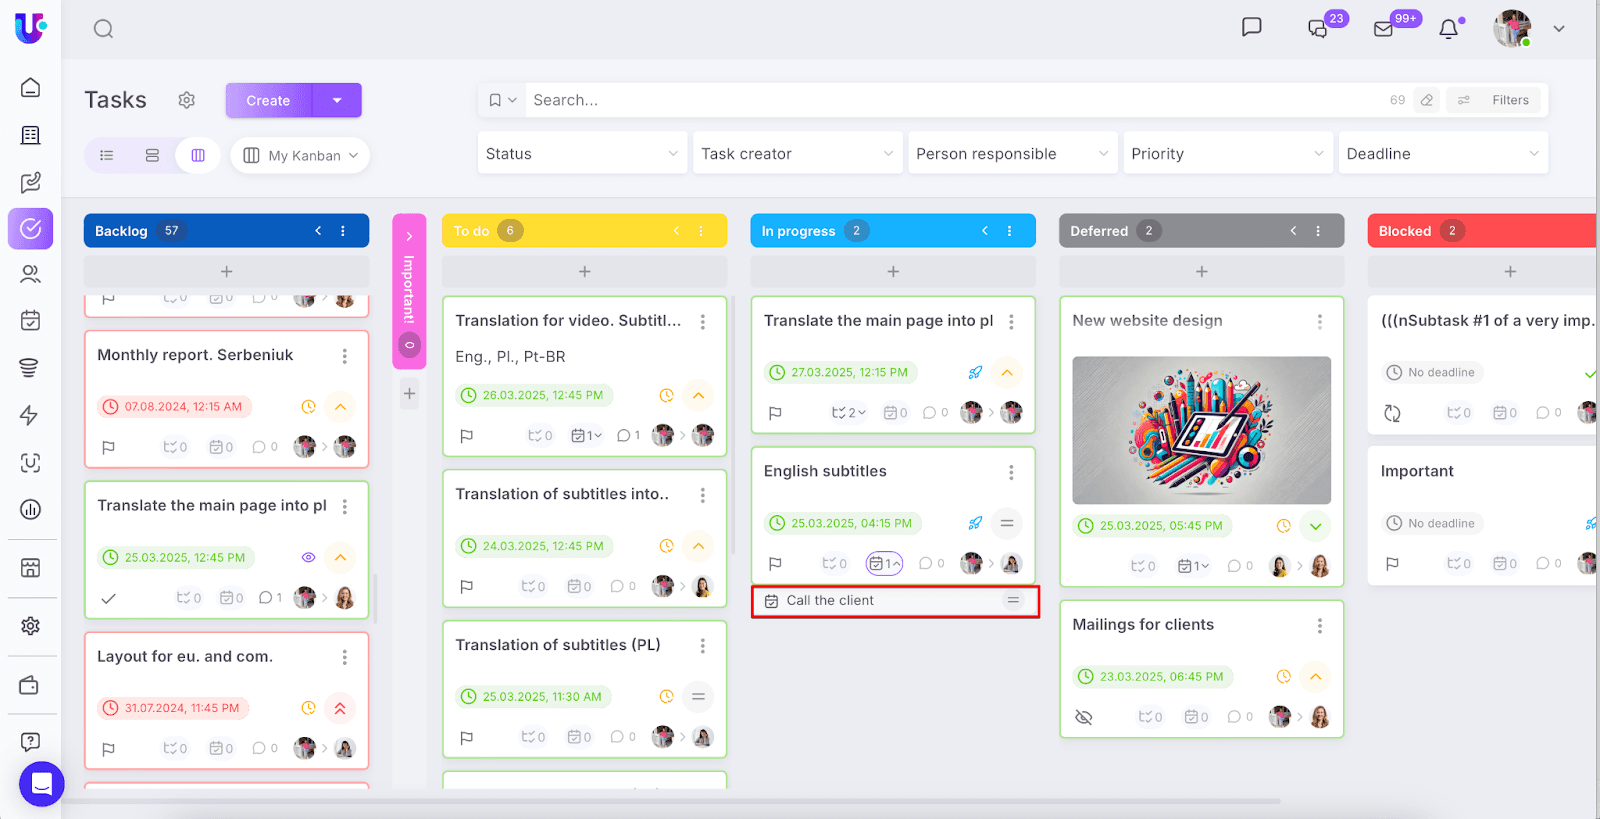The height and width of the screenshot is (819, 1600).
Task: Click the Create task button
Action: coord(269,100)
